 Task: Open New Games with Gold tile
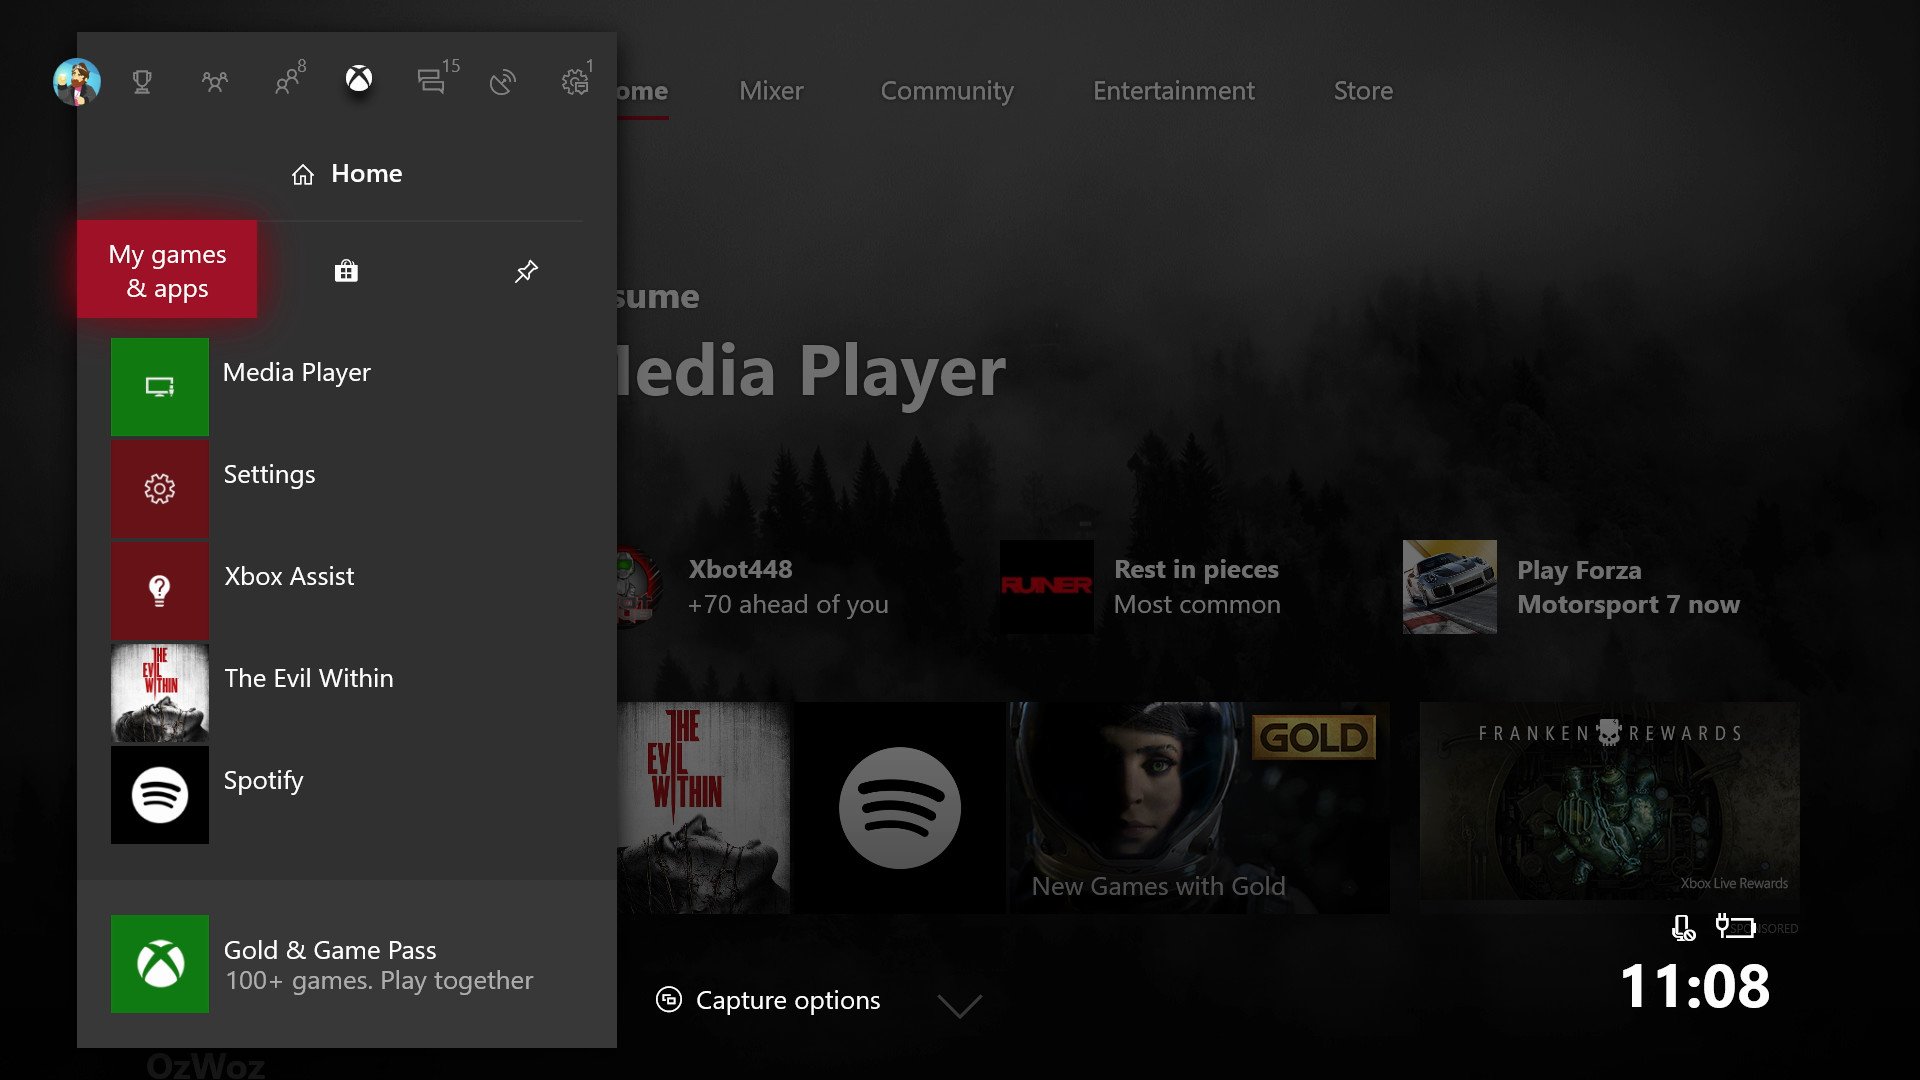[x=1200, y=808]
